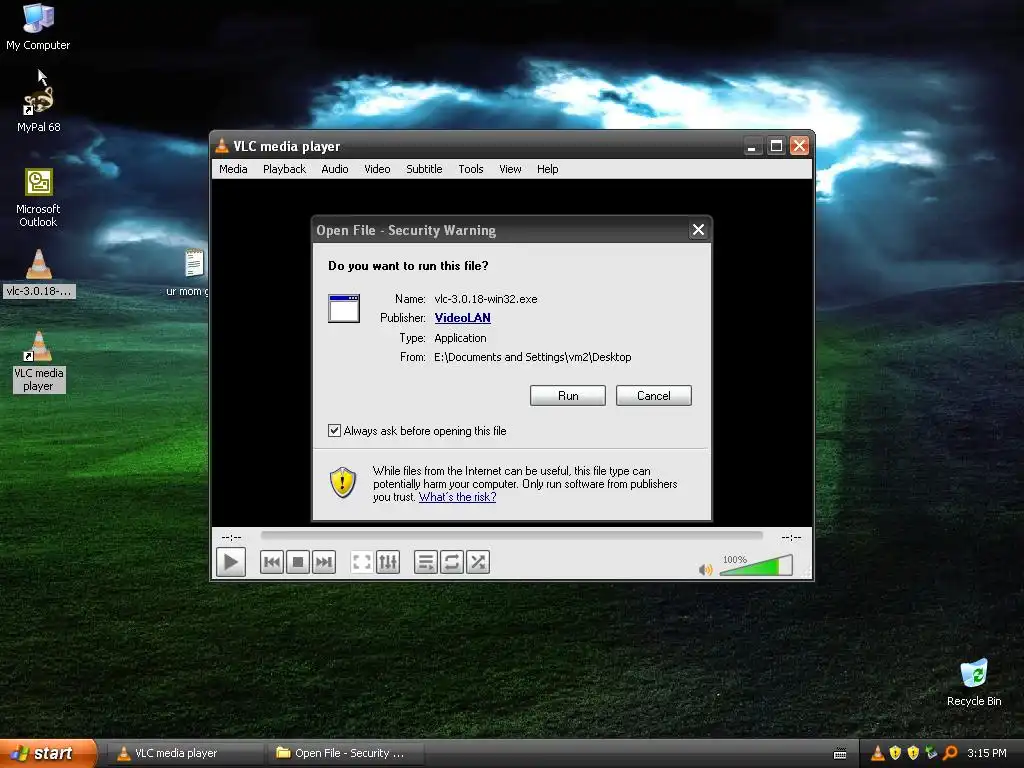
Task: Select the Microsoft Outlook desktop icon
Action: 39,198
